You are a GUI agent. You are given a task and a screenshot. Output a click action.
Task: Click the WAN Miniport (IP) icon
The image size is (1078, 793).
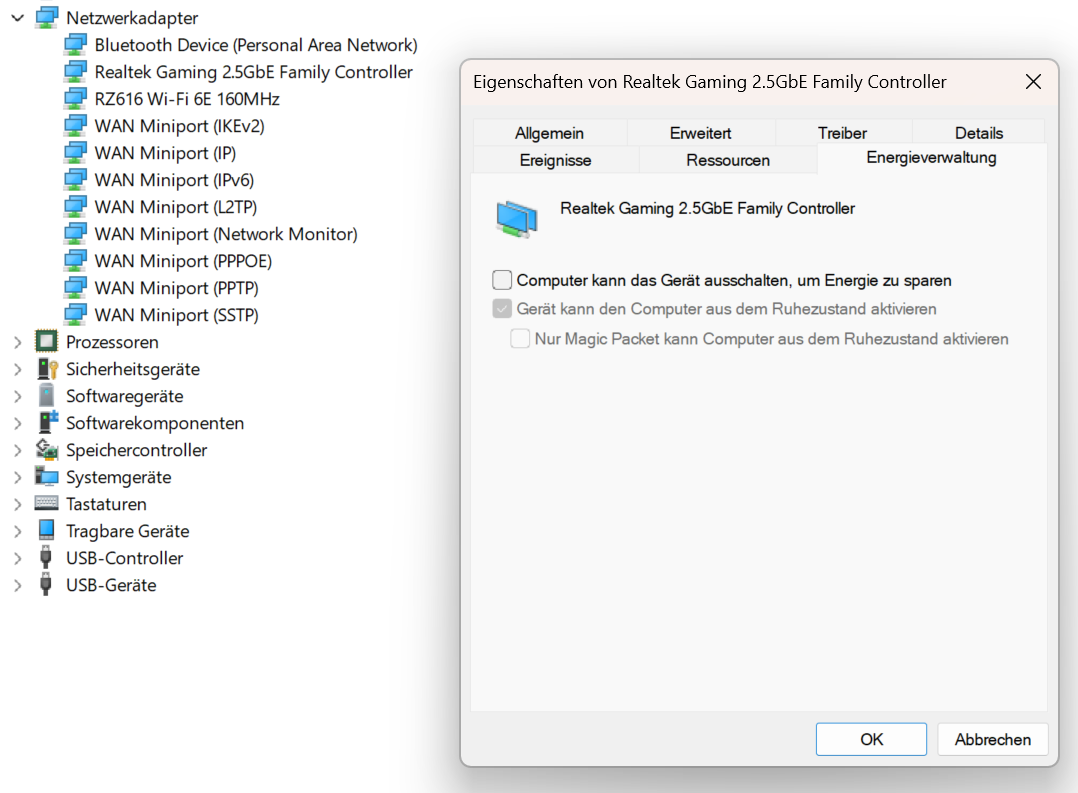click(75, 153)
